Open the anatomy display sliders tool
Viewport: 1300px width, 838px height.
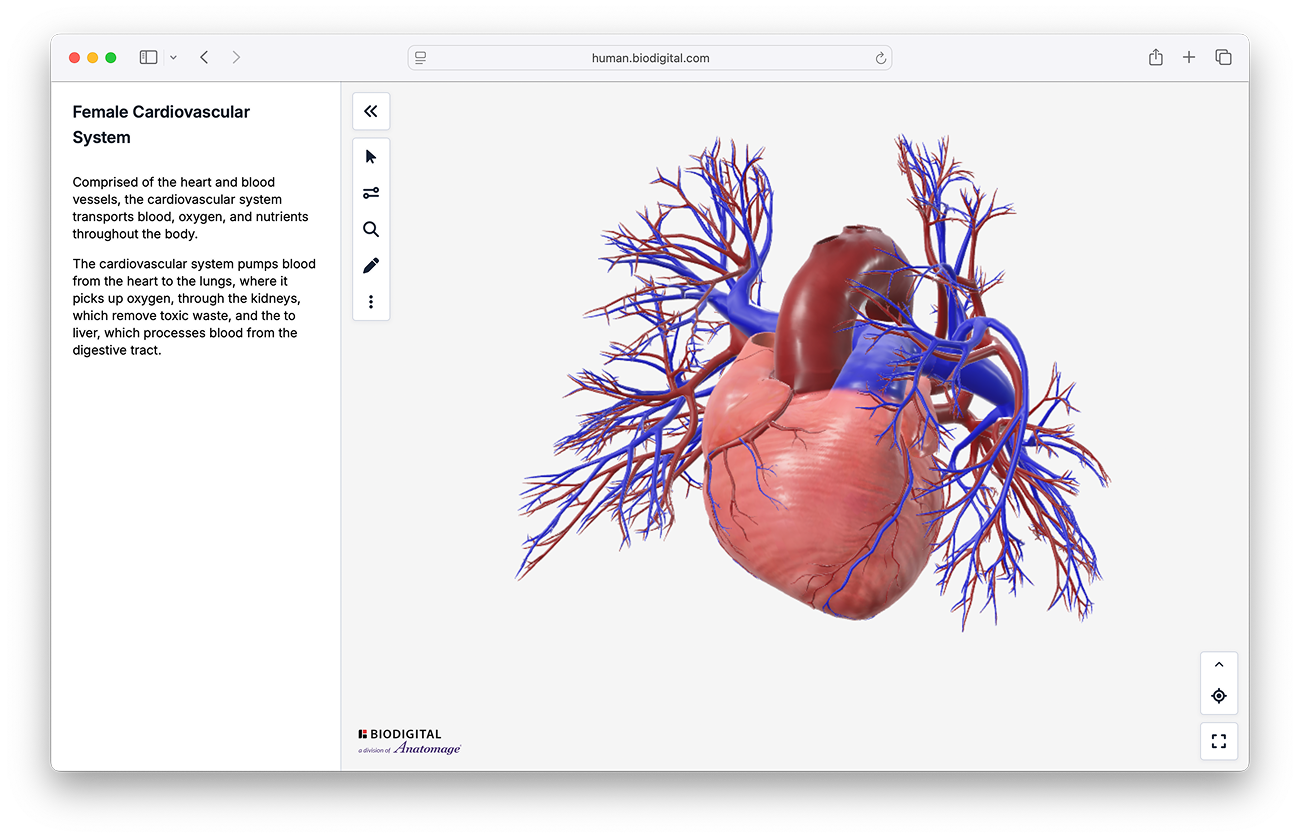coord(371,193)
